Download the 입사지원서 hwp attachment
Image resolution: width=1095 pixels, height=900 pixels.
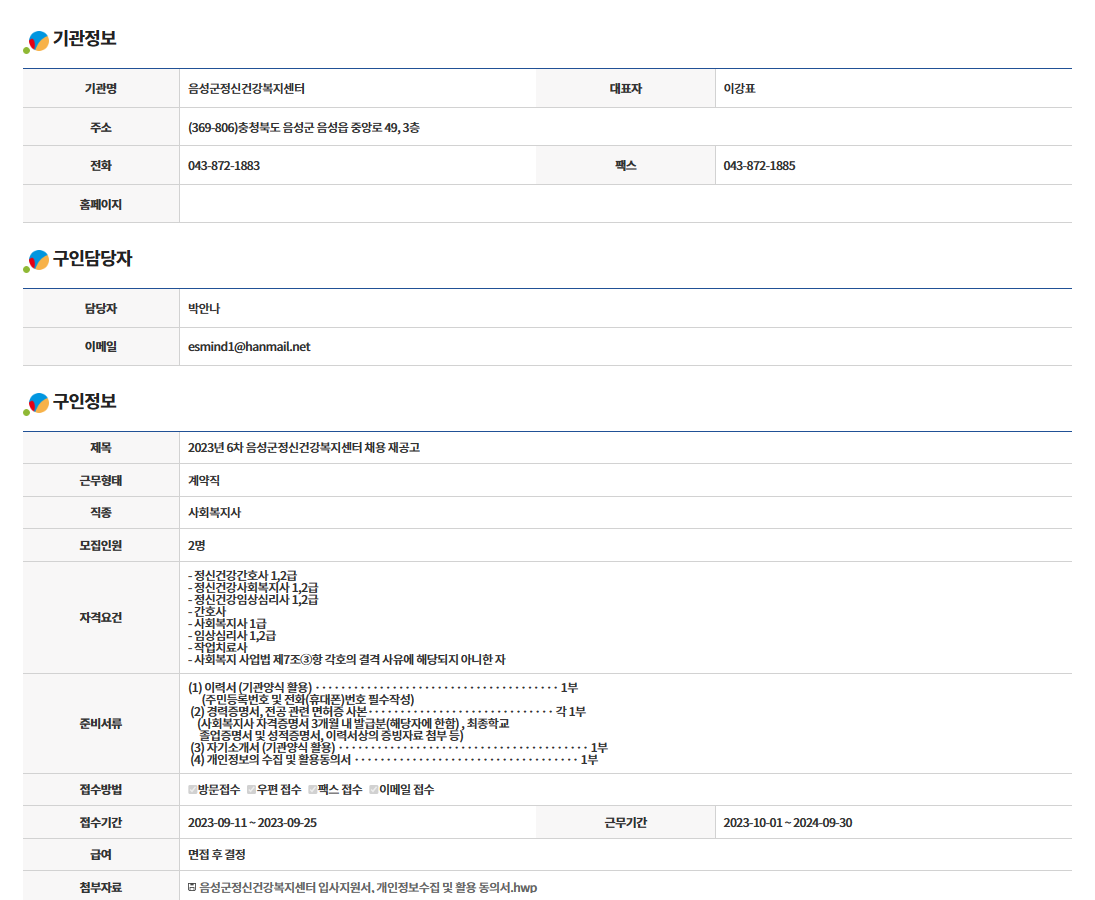point(368,887)
